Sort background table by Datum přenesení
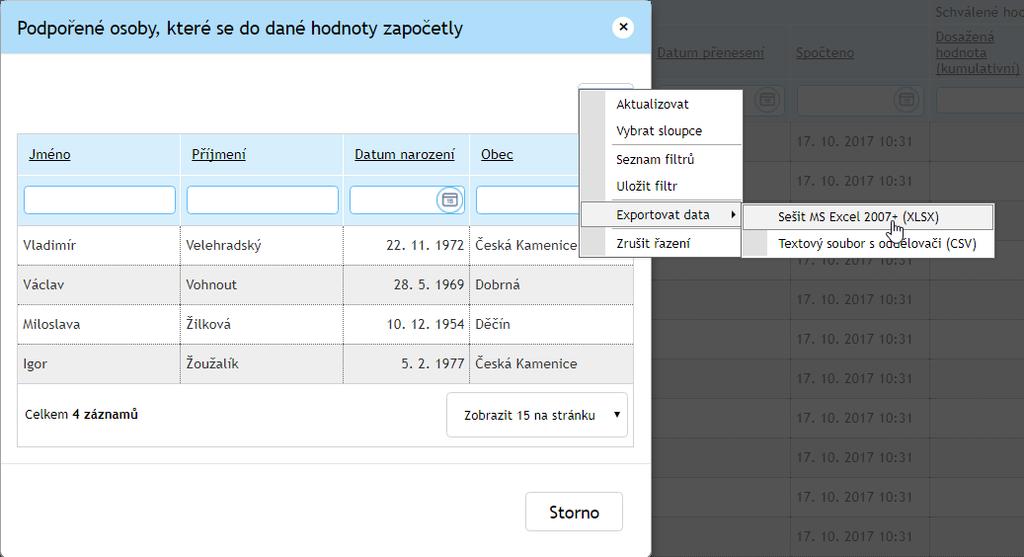This screenshot has width=1024, height=557. [711, 53]
